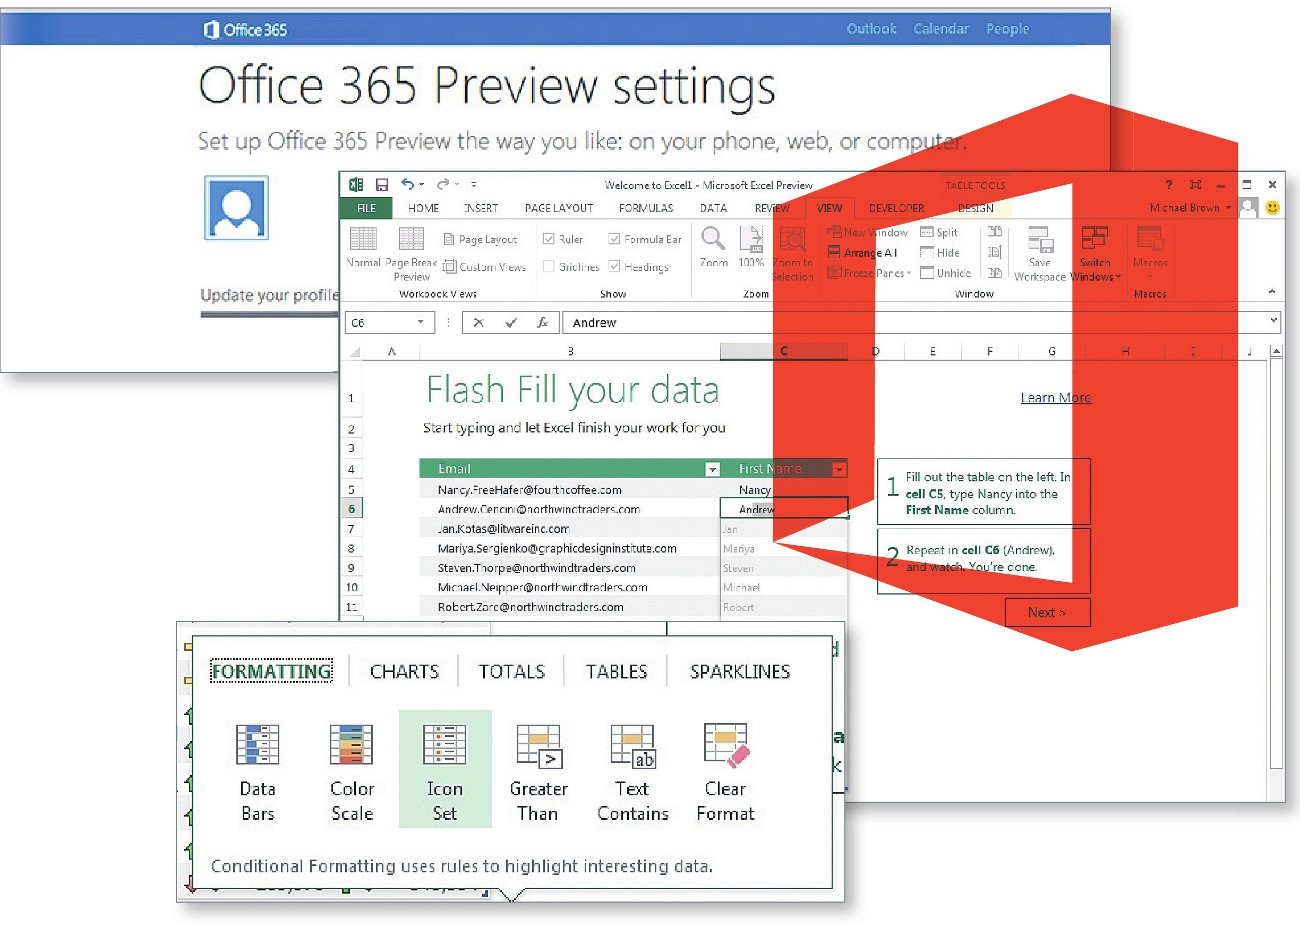This screenshot has width=1300, height=926.
Task: Uncheck the Headings checkbox
Action: (614, 267)
